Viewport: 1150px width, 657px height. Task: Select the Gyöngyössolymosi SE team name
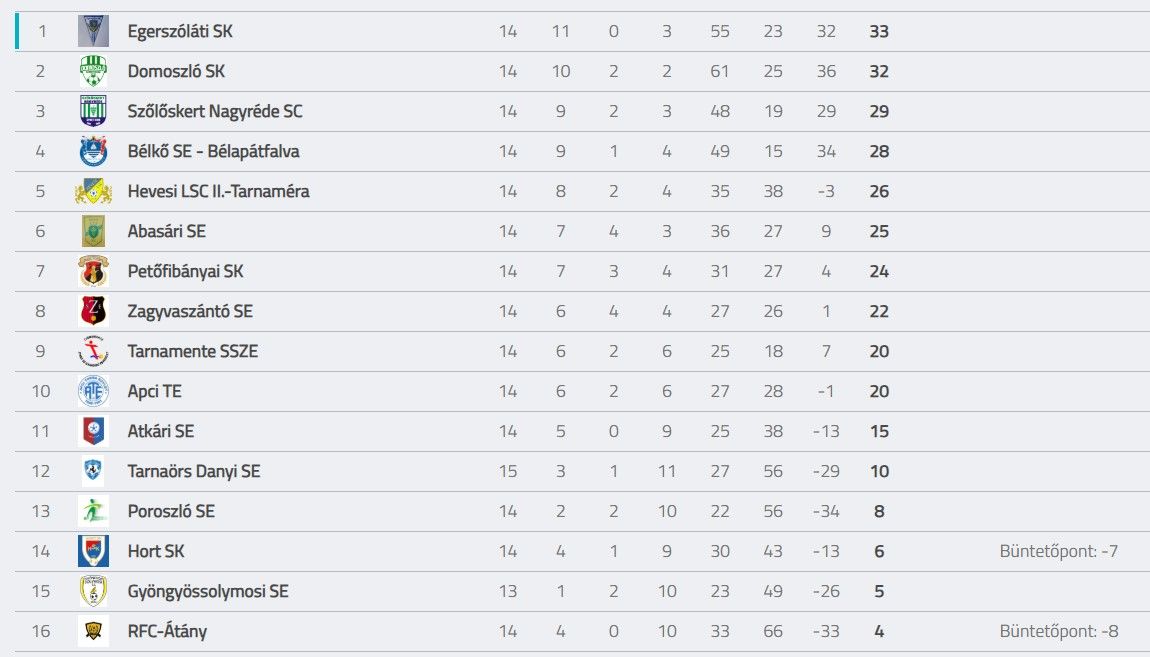pyautogui.click(x=208, y=592)
